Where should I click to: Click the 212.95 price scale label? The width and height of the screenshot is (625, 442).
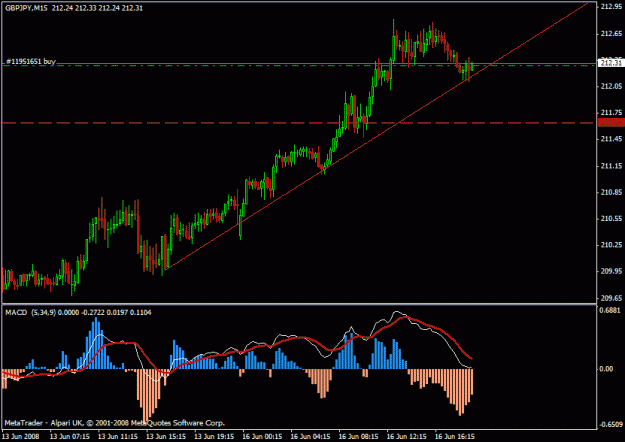point(611,7)
